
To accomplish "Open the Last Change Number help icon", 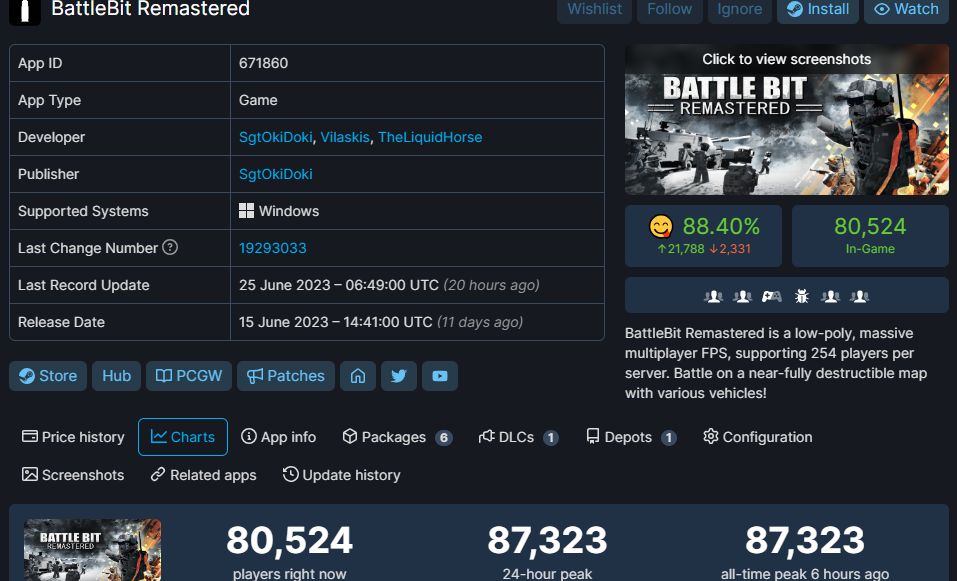I will pos(170,247).
